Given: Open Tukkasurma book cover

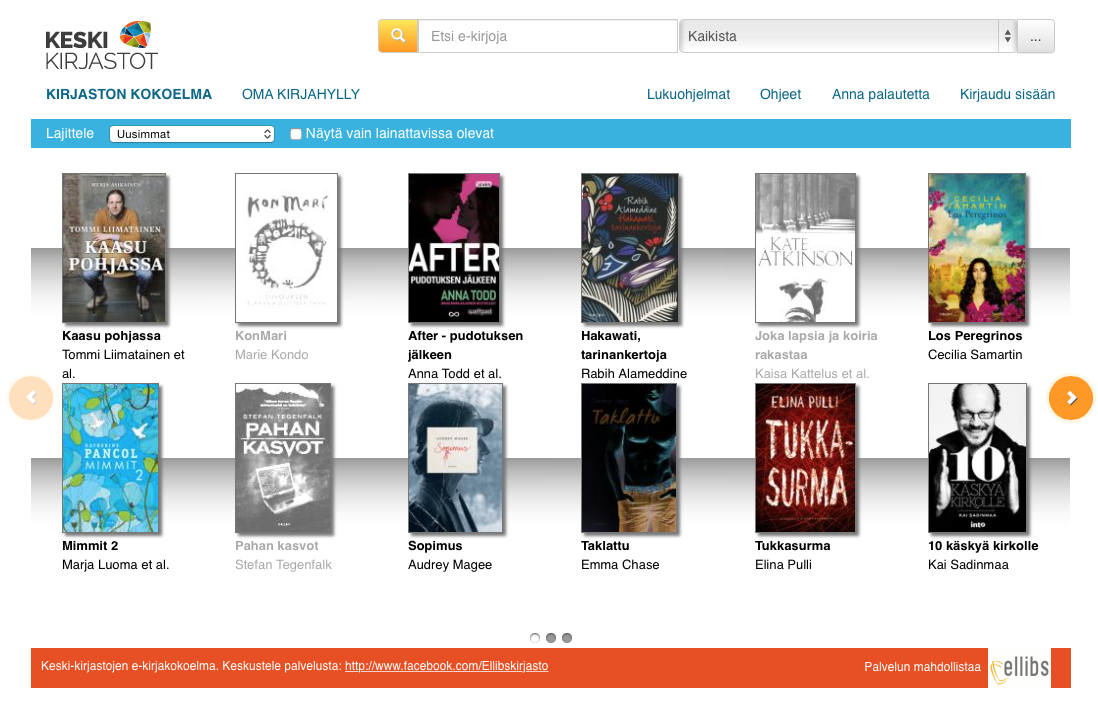Looking at the screenshot, I should pos(805,458).
